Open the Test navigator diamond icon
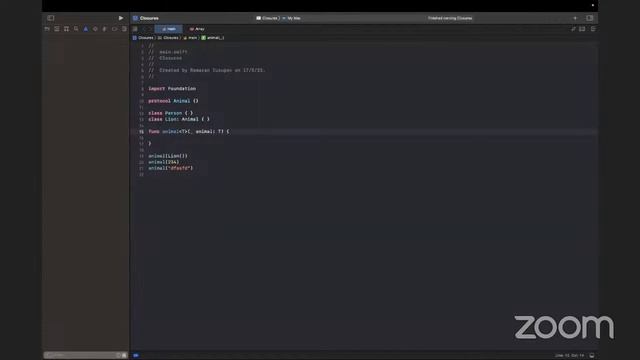Image resolution: width=640 pixels, height=360 pixels. pyautogui.click(x=96, y=29)
